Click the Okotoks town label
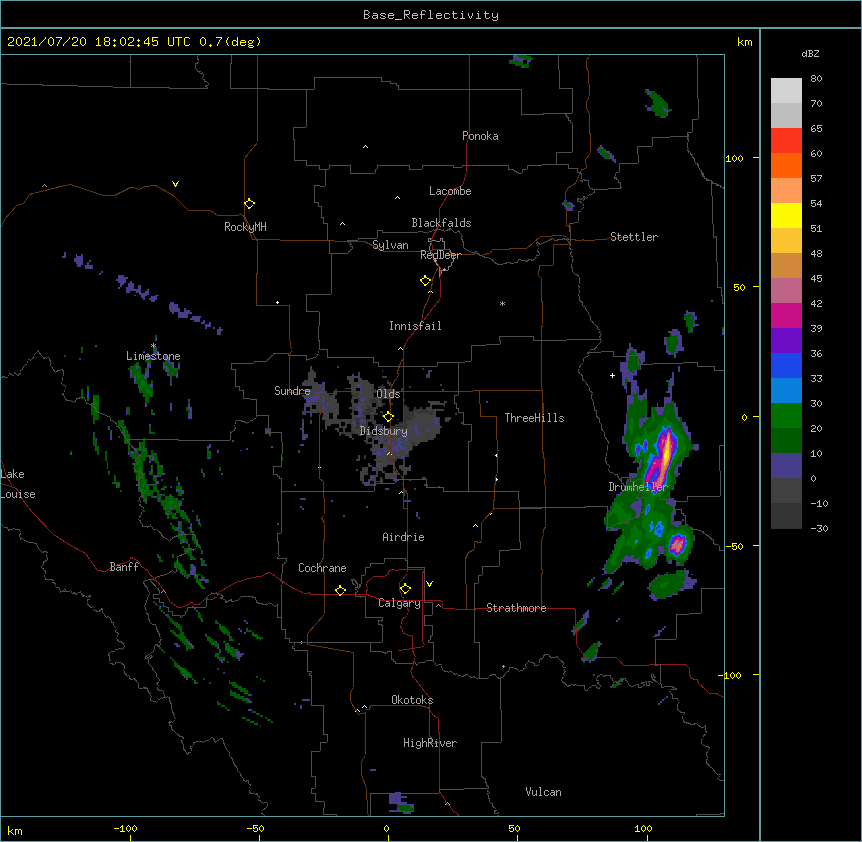Screen dimensions: 862x842 412,700
